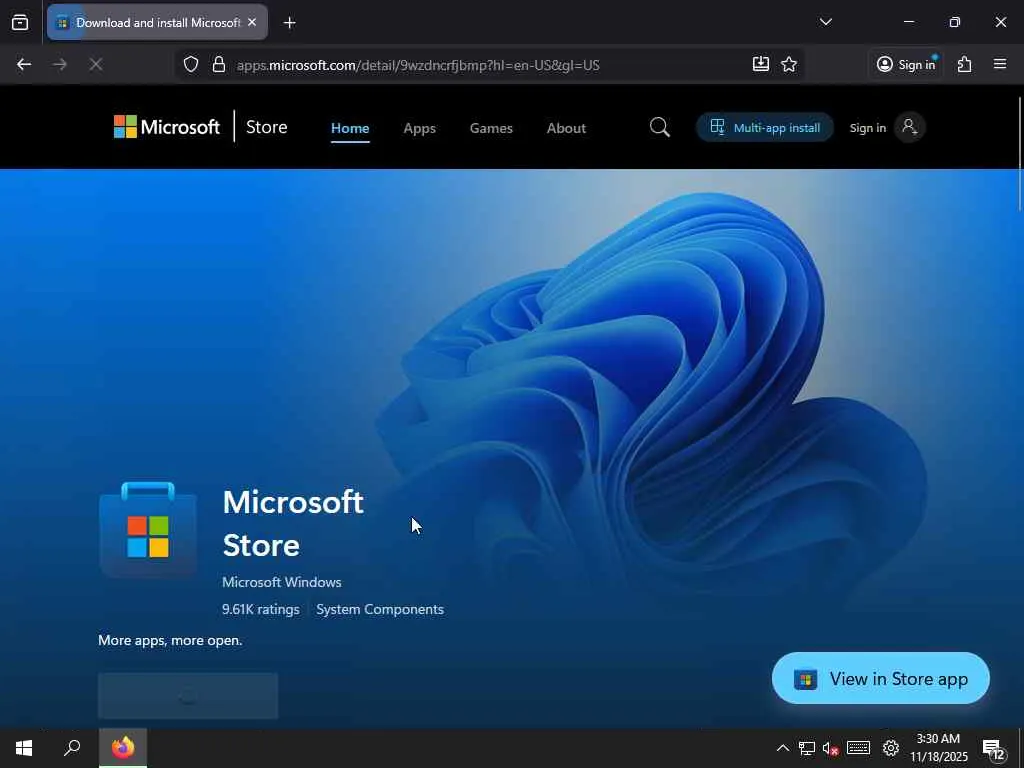Select the About navigation tab

pyautogui.click(x=566, y=128)
